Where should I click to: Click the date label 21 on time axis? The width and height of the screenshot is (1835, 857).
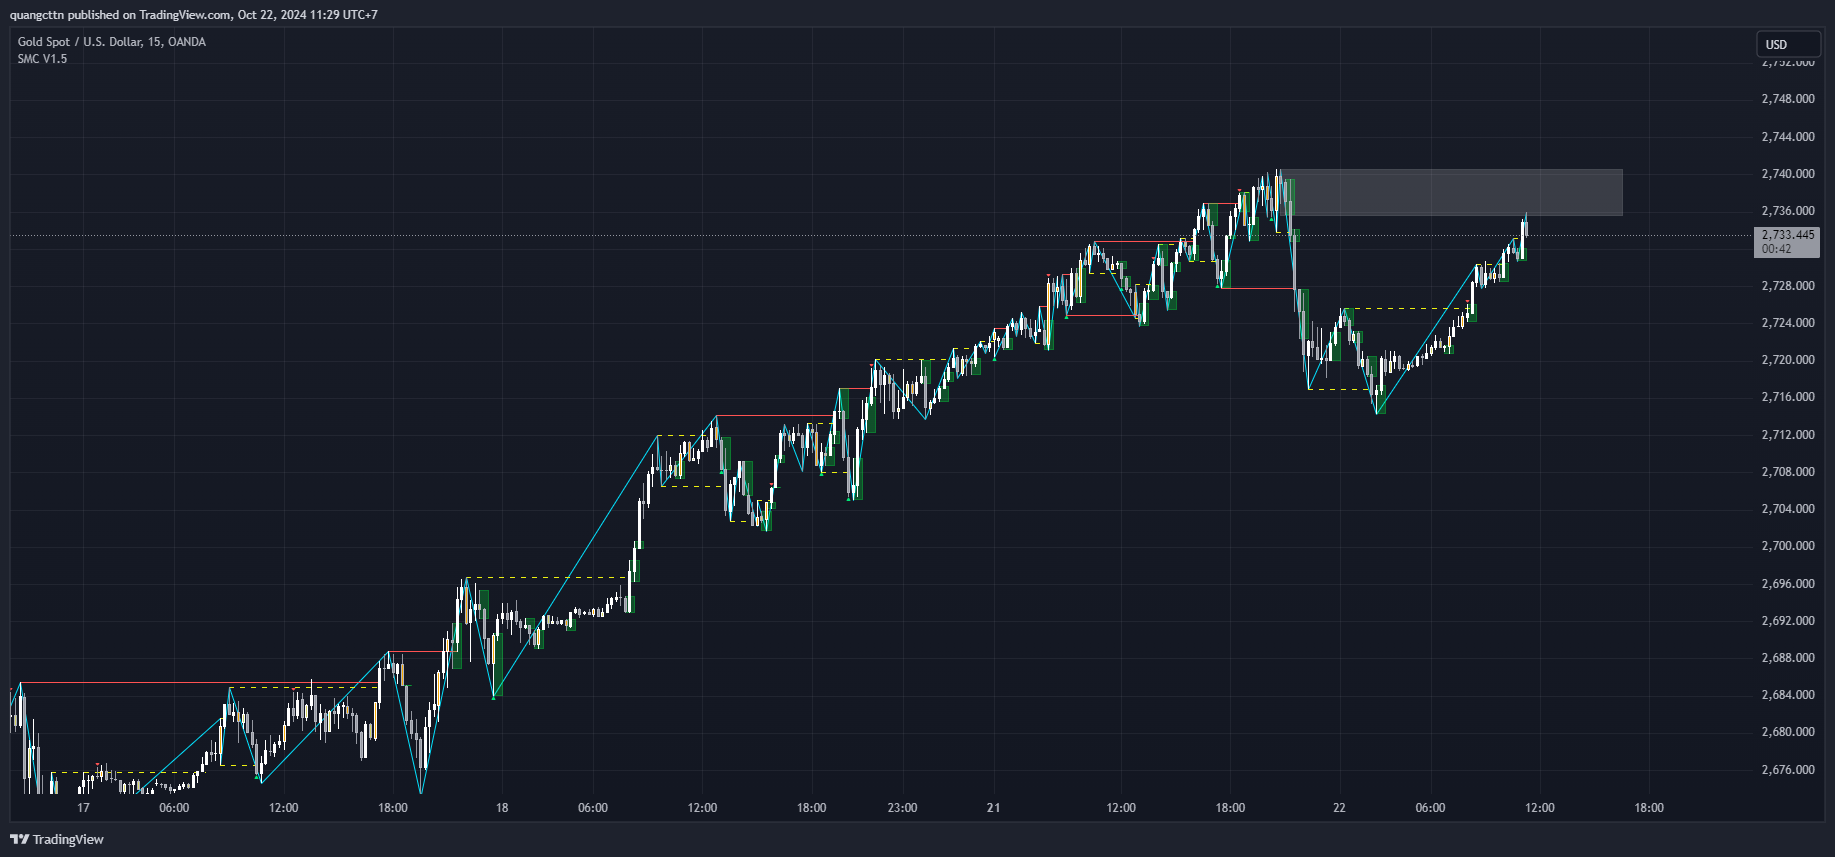click(x=993, y=808)
